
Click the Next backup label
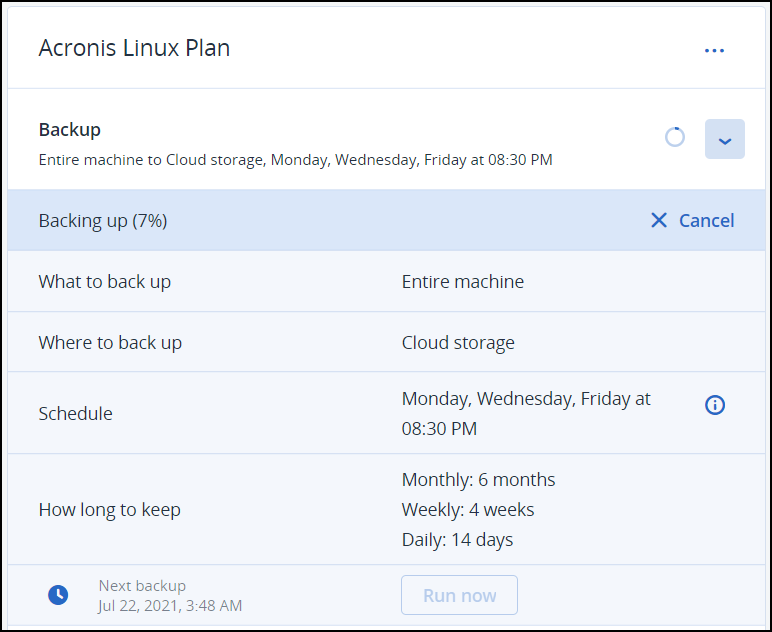[142, 586]
